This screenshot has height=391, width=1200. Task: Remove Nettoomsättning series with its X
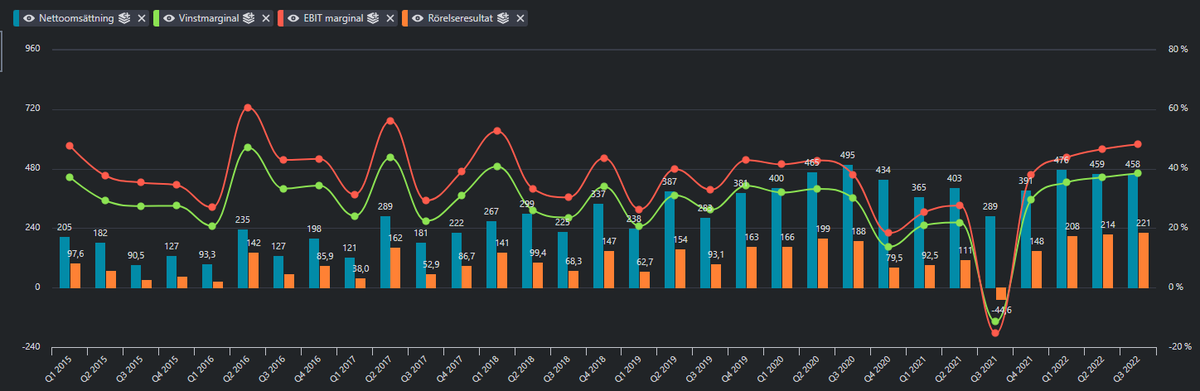[x=142, y=18]
